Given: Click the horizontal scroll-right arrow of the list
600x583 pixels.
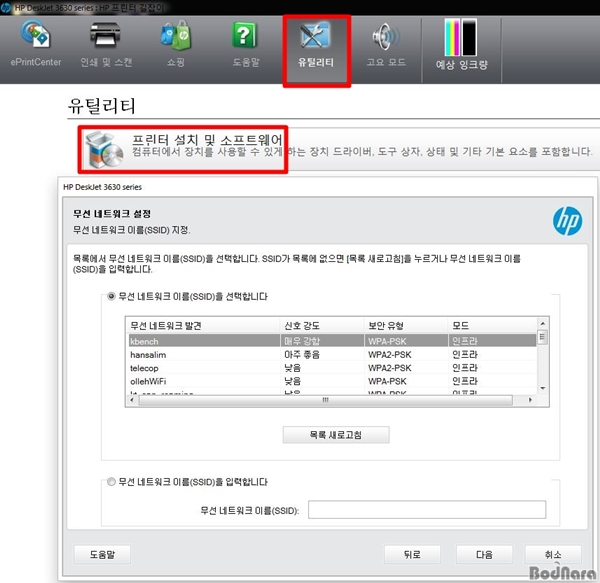Looking at the screenshot, I should (x=530, y=400).
